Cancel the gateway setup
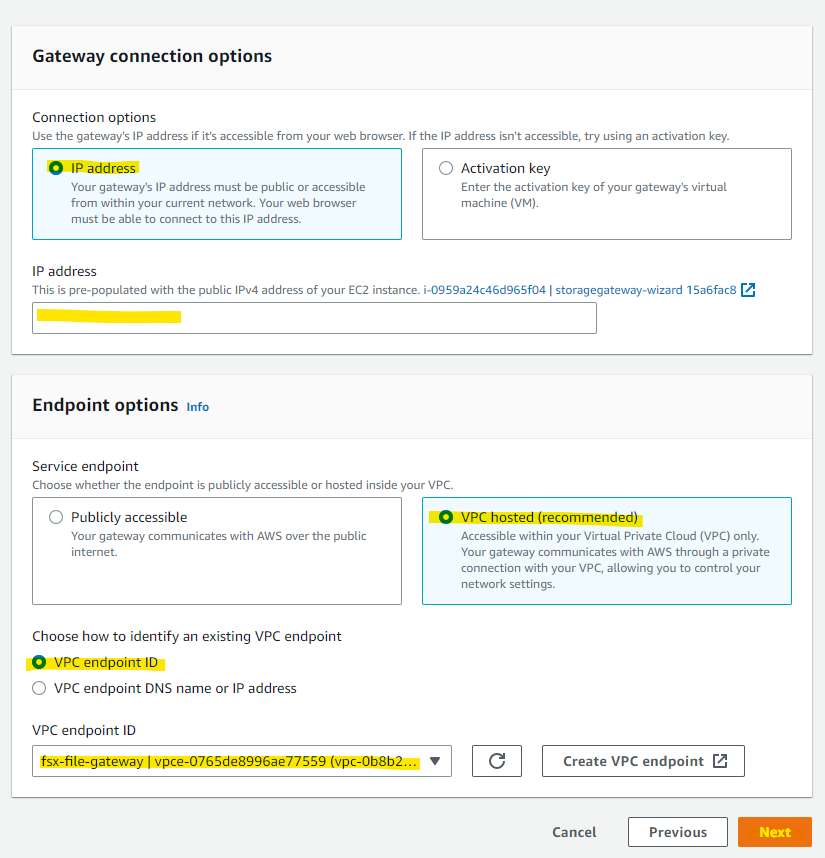Viewport: 825px width, 858px height. (574, 832)
